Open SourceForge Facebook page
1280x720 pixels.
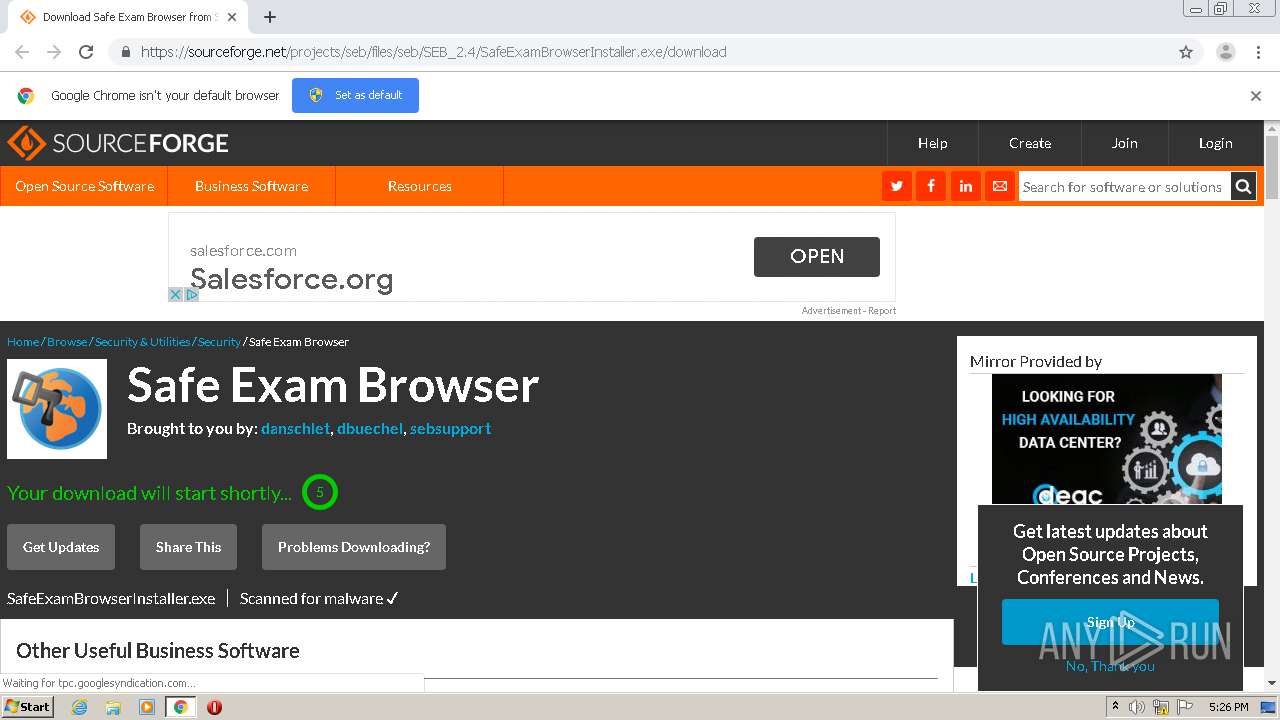point(931,186)
